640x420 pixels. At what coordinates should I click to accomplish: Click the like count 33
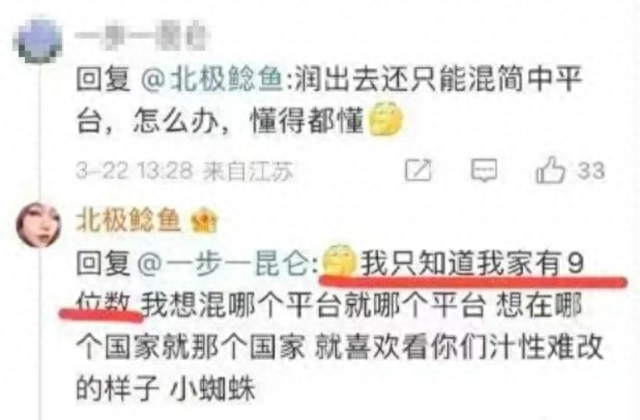pos(591,170)
